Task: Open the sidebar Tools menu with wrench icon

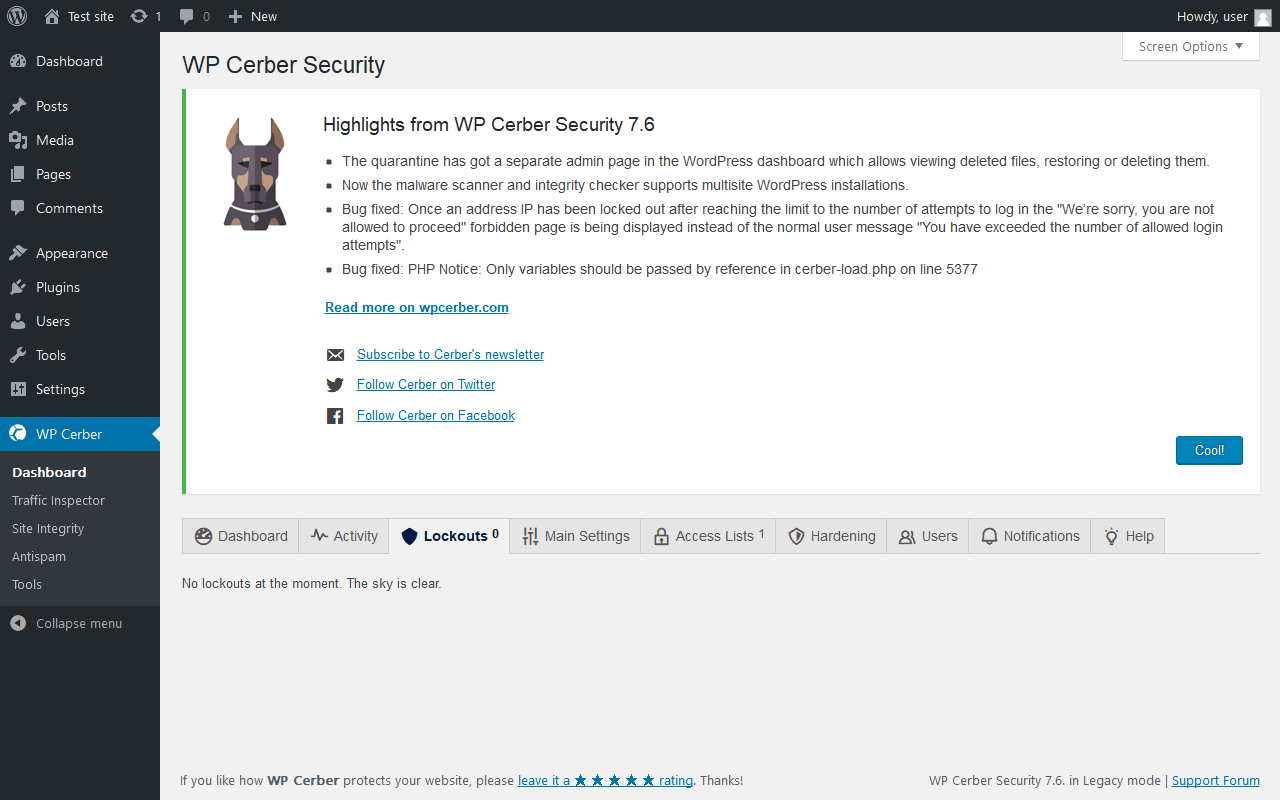Action: [x=80, y=355]
